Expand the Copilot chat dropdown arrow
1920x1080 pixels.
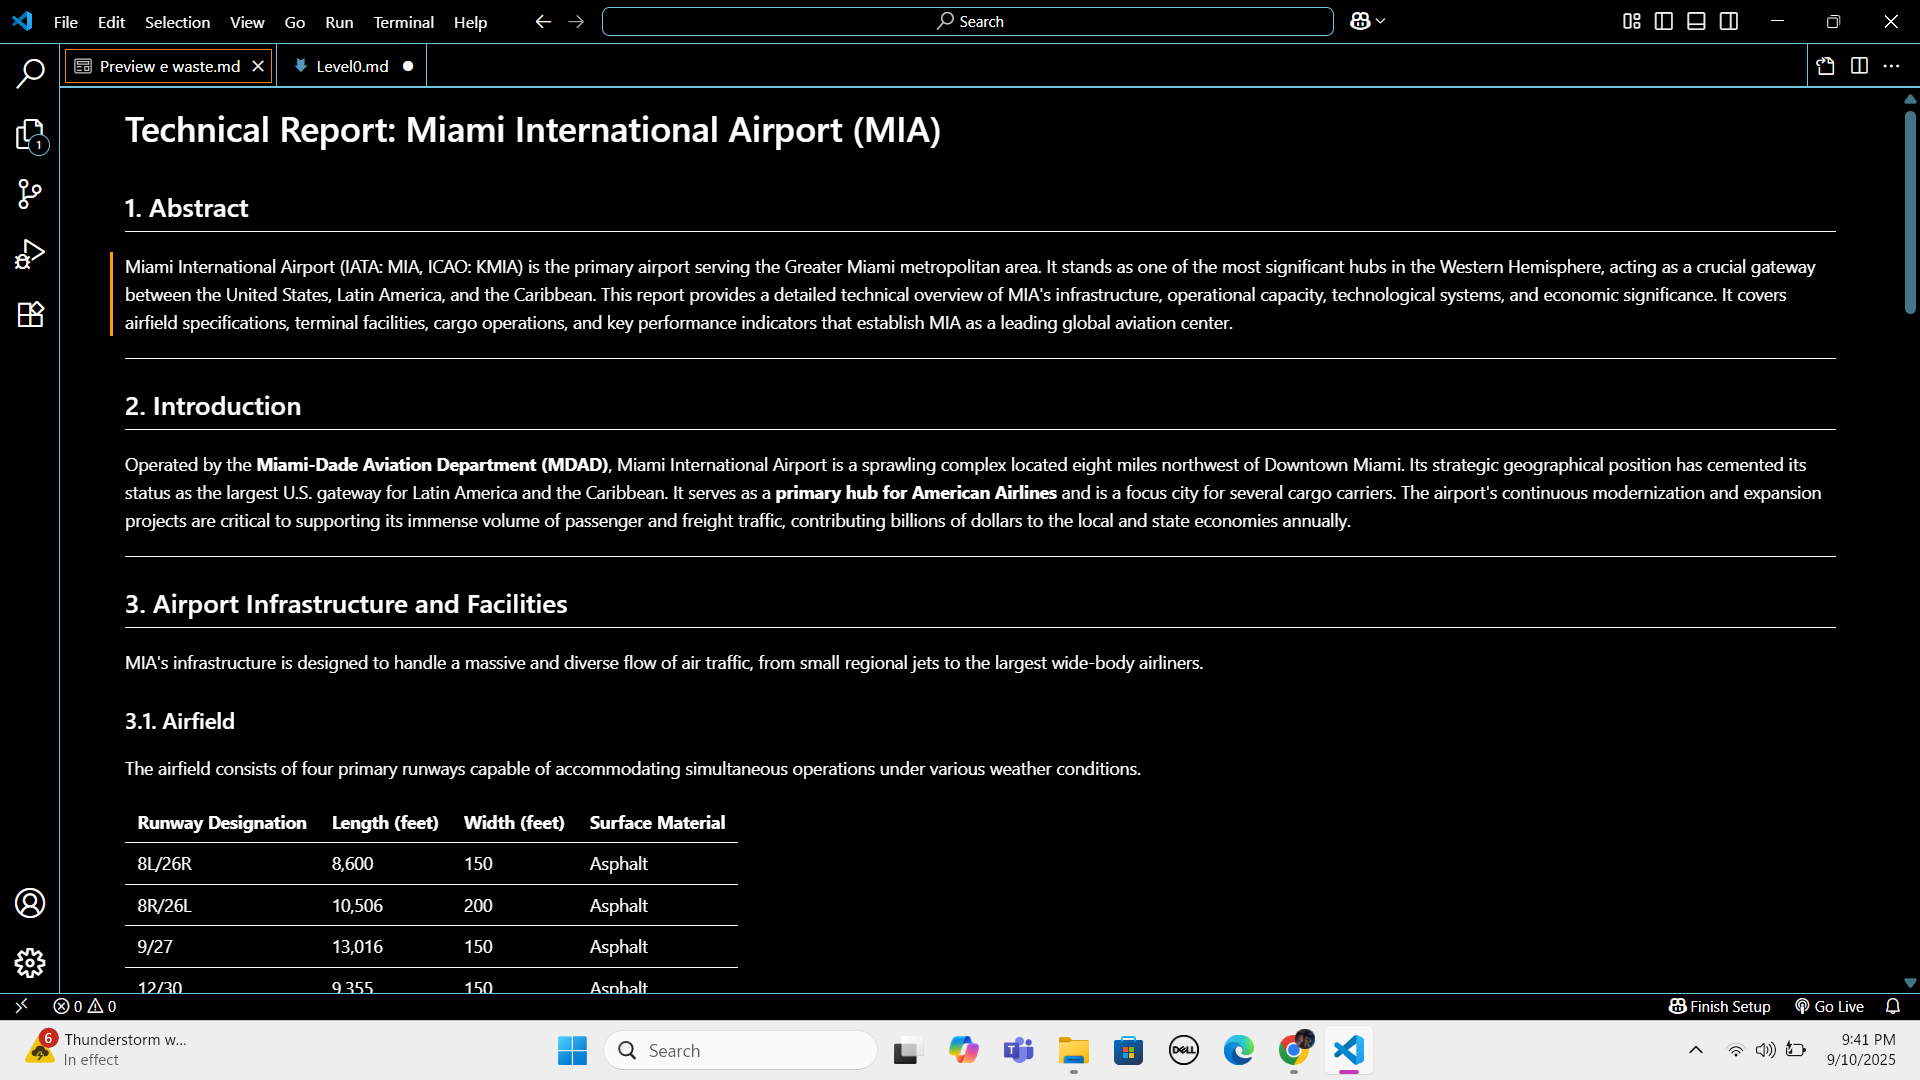[1381, 21]
